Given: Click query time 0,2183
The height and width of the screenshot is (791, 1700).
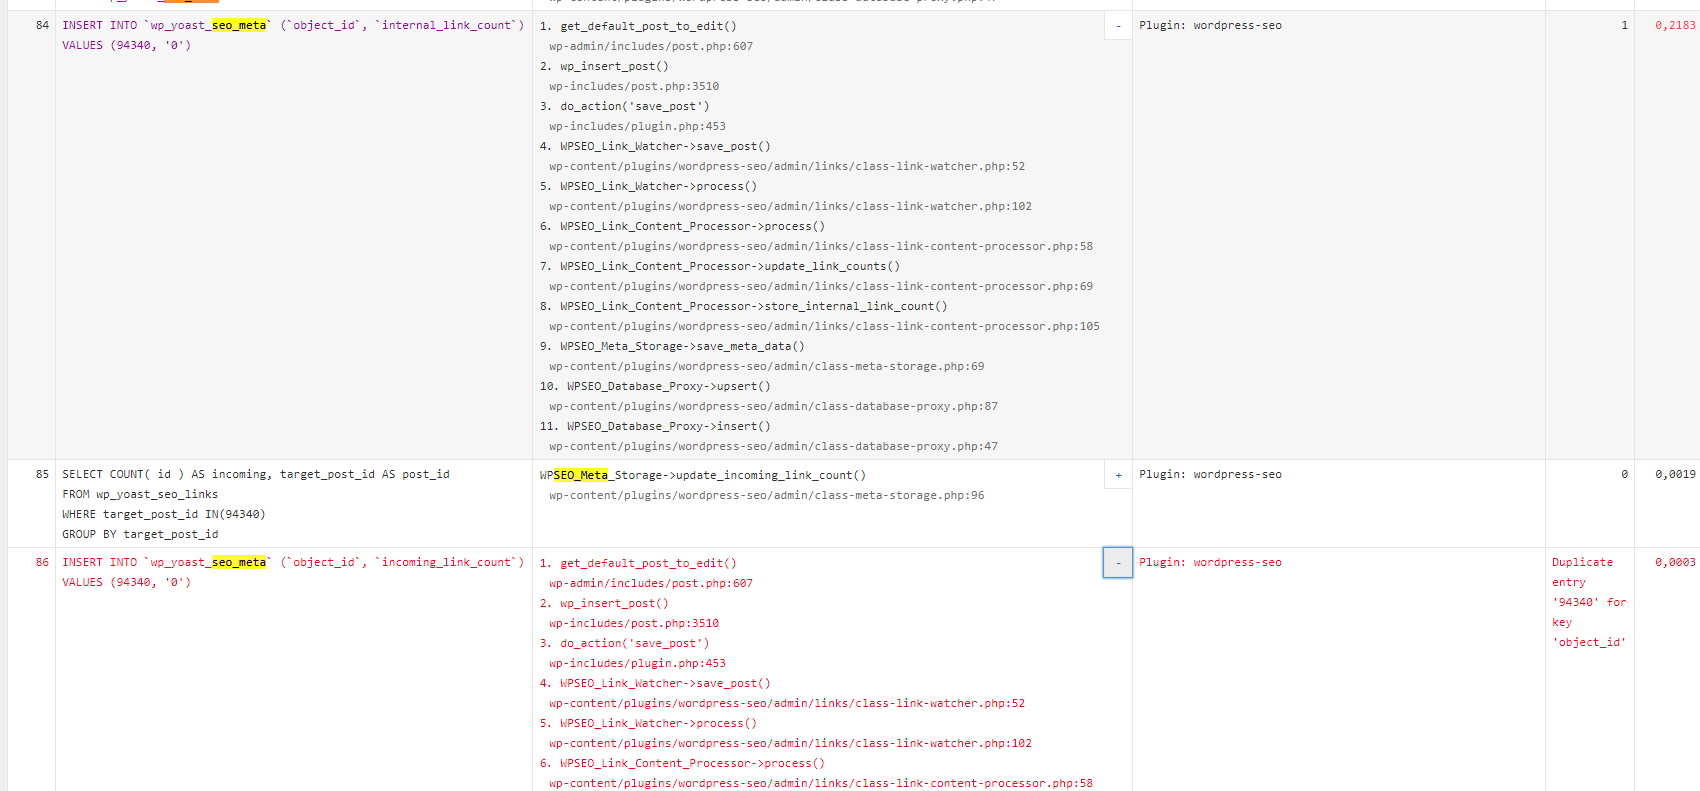Looking at the screenshot, I should (1675, 26).
